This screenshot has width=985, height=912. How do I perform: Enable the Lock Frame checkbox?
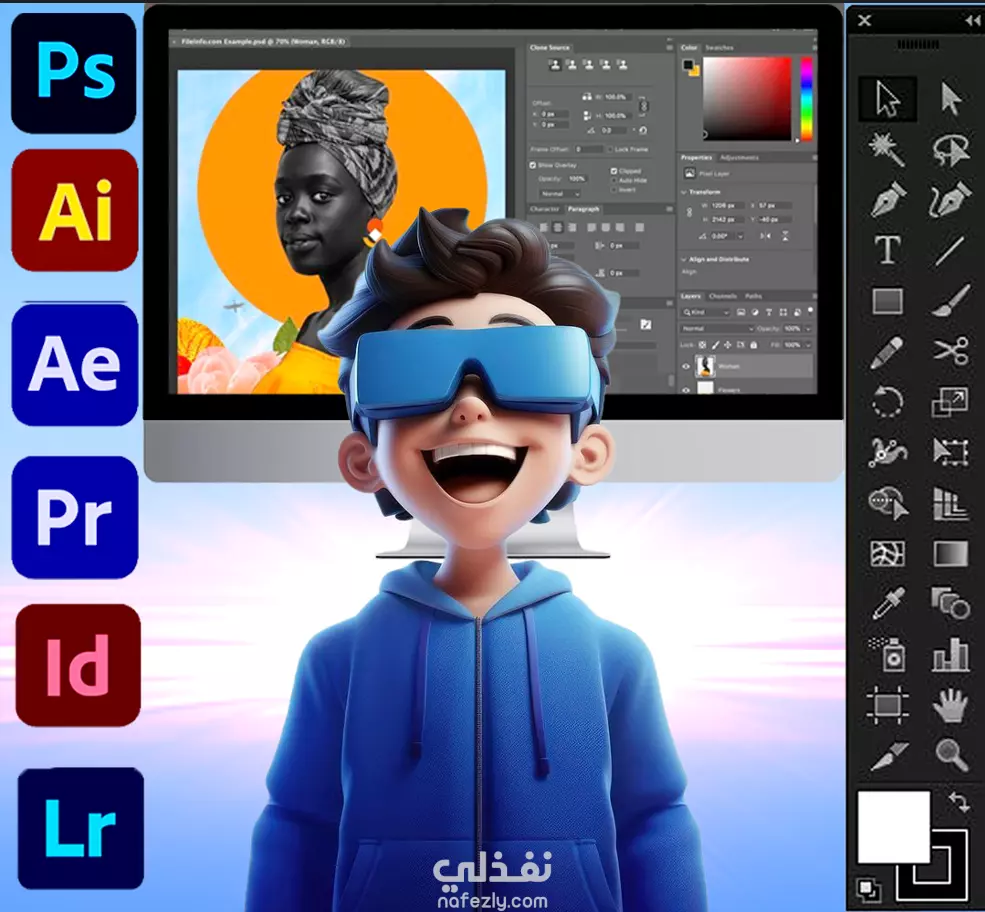click(x=609, y=149)
